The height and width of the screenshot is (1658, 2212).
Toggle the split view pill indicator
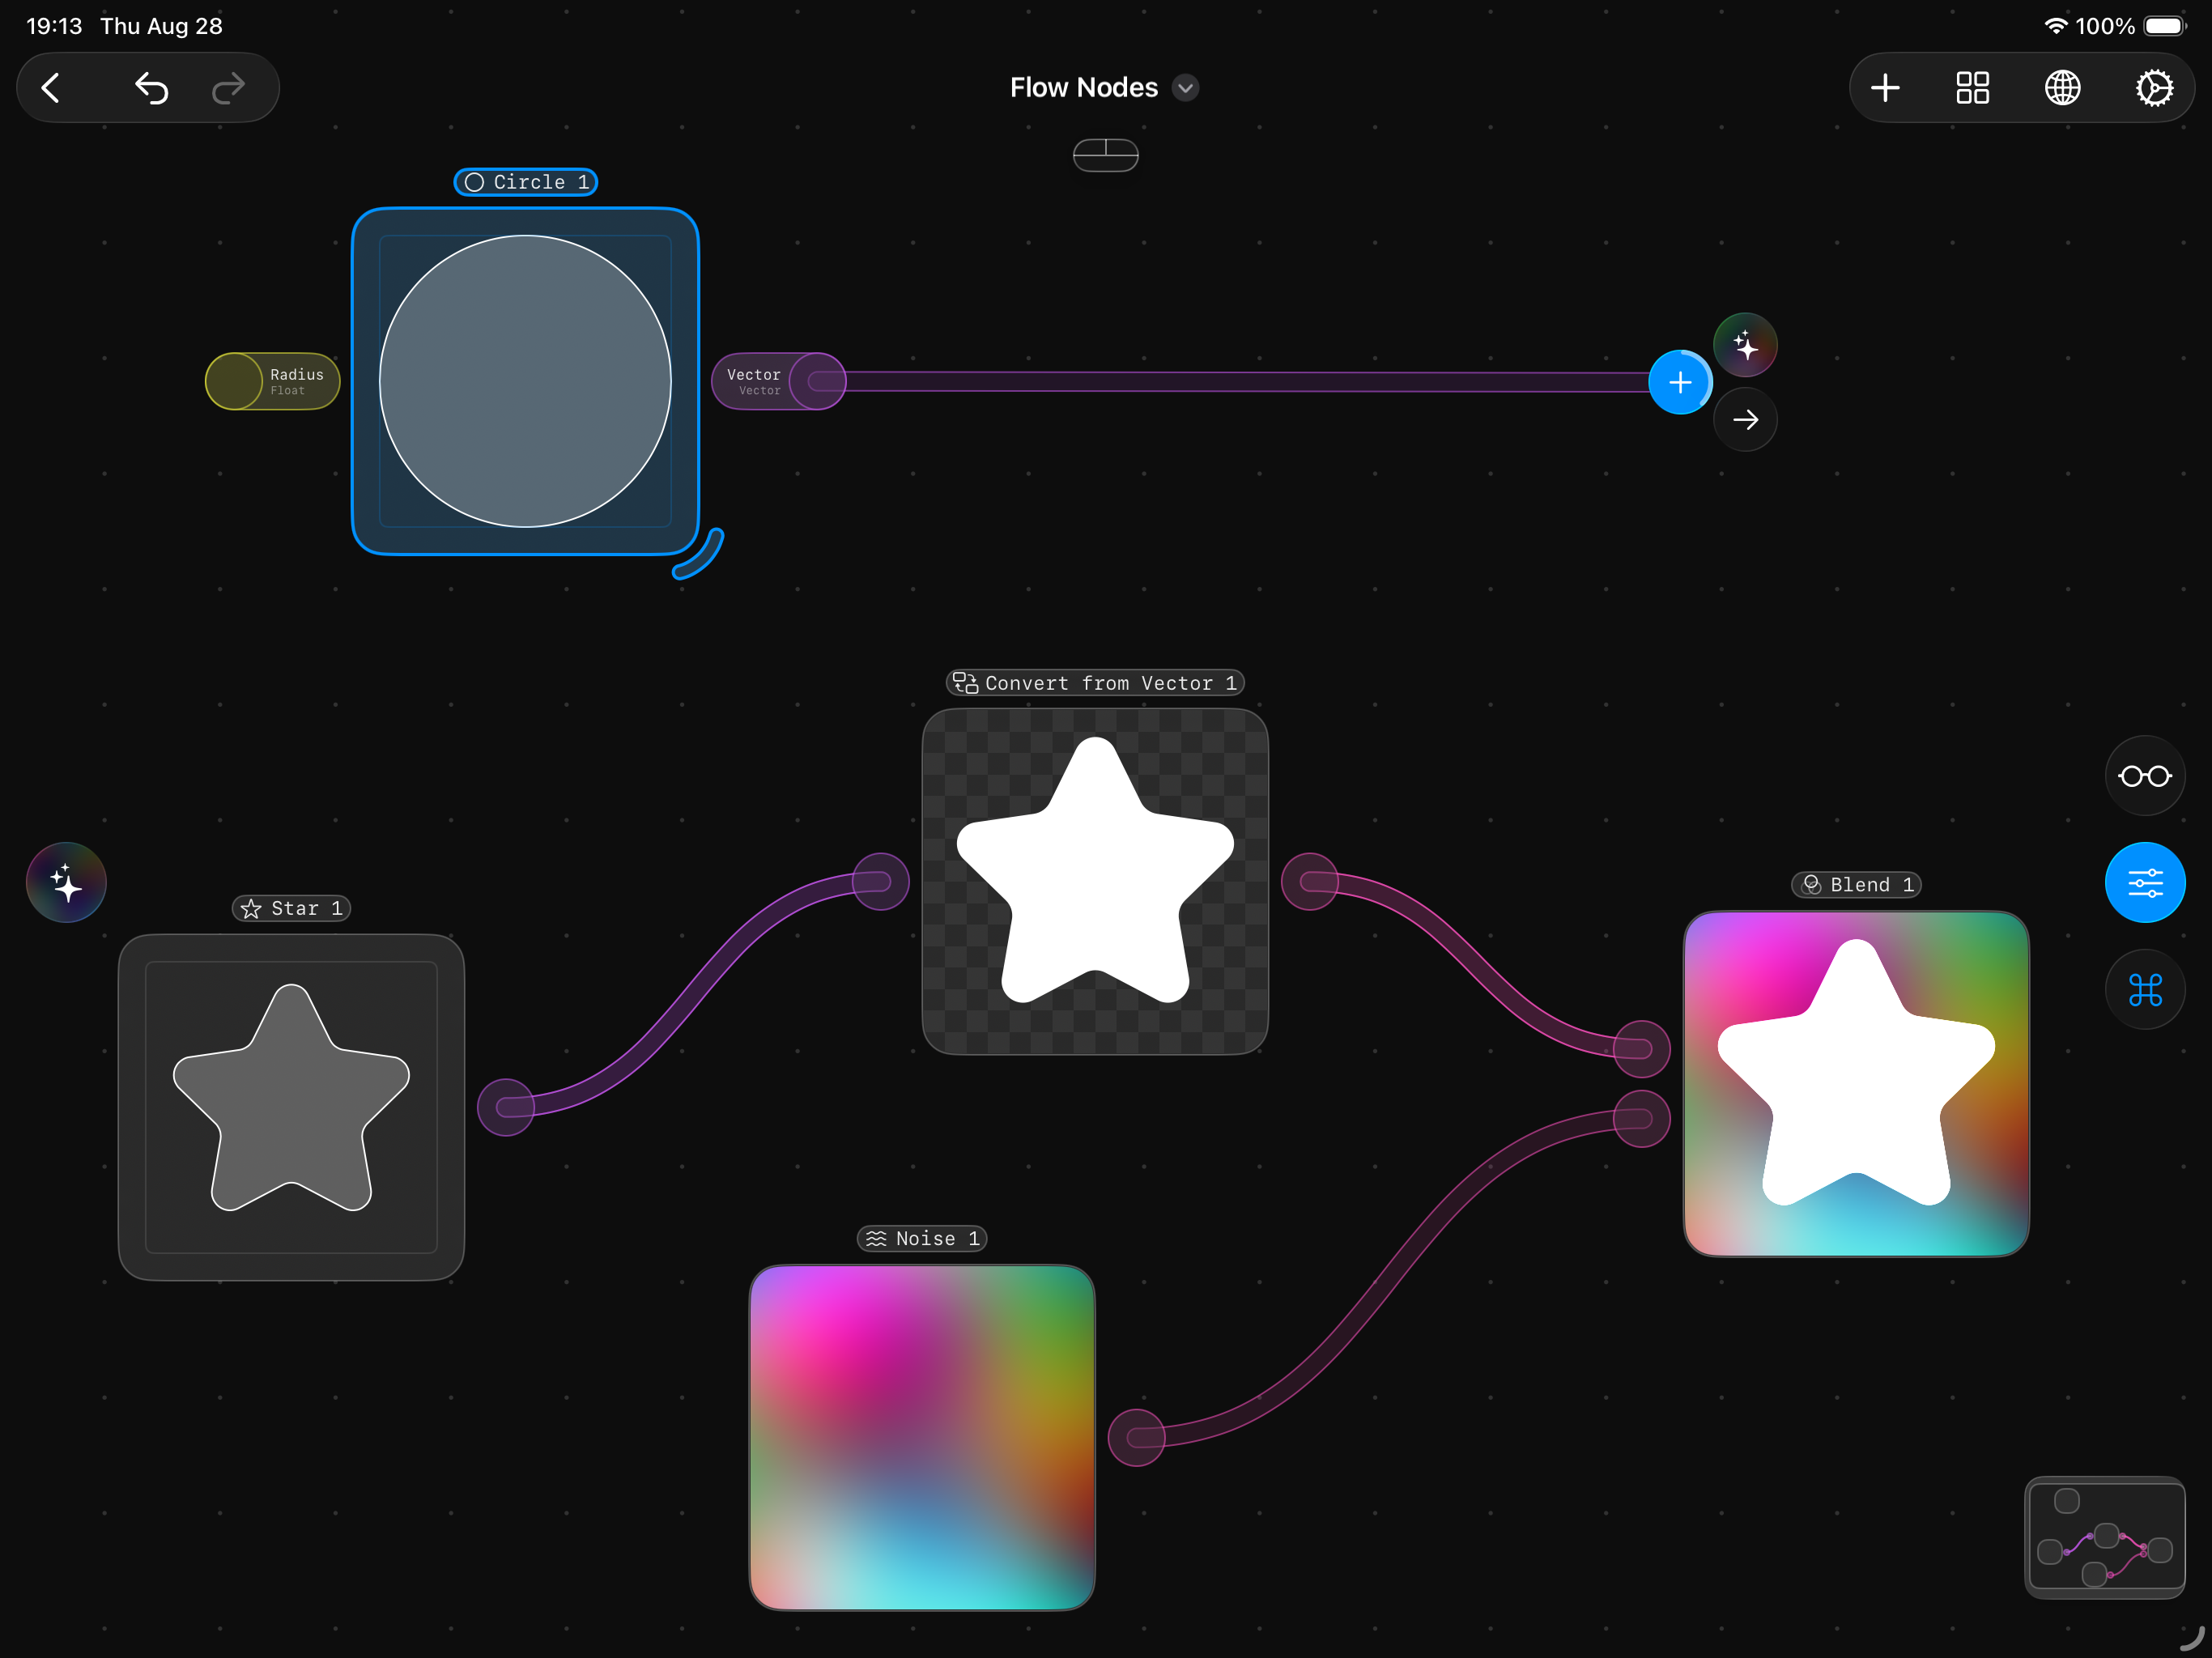pyautogui.click(x=1105, y=155)
